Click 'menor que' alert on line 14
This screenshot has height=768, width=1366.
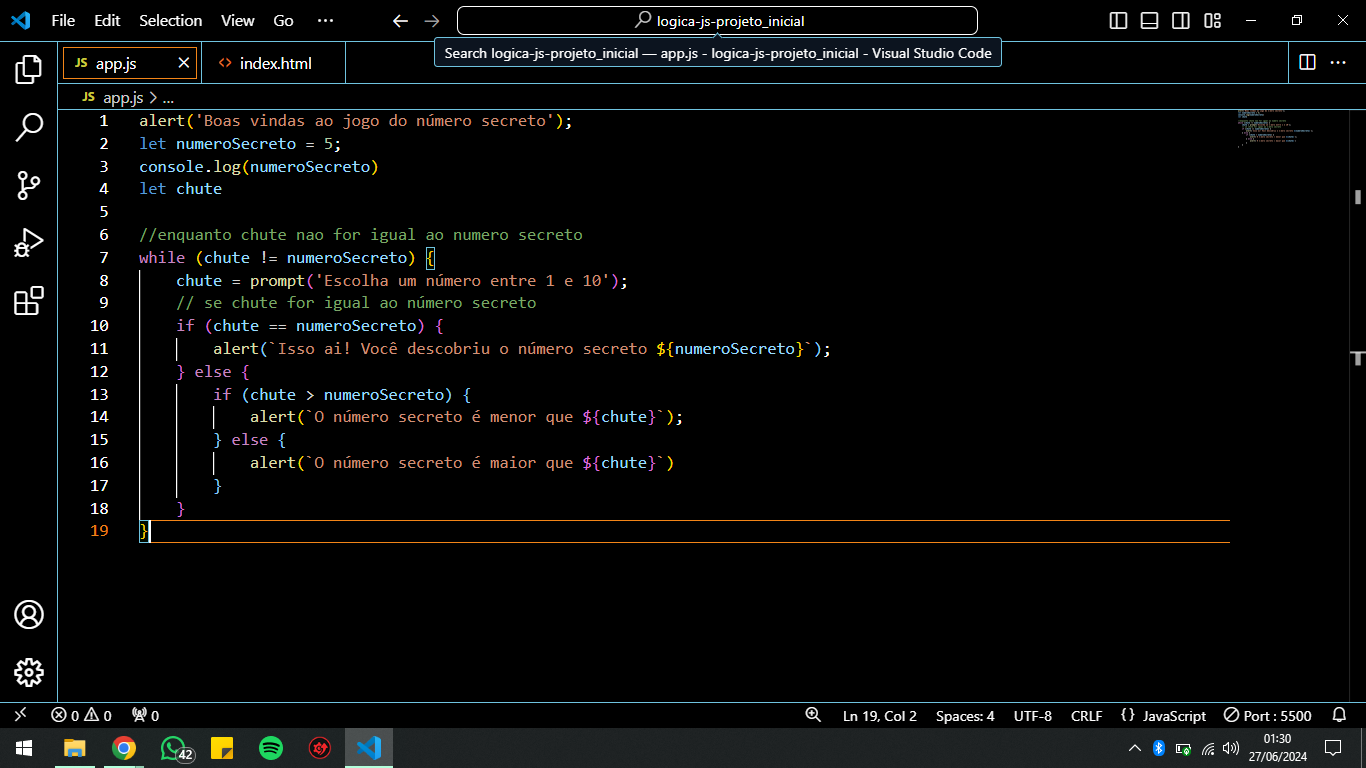(532, 417)
